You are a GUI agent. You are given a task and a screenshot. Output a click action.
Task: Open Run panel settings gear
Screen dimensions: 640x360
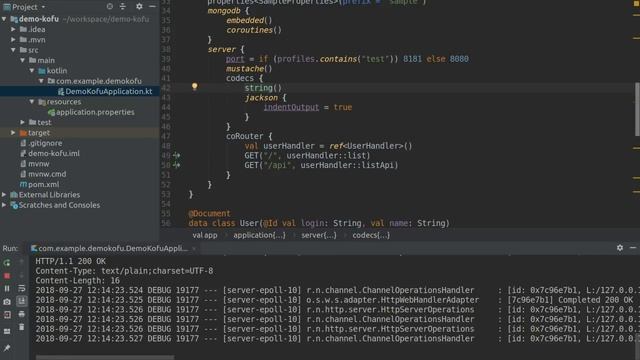click(x=620, y=248)
